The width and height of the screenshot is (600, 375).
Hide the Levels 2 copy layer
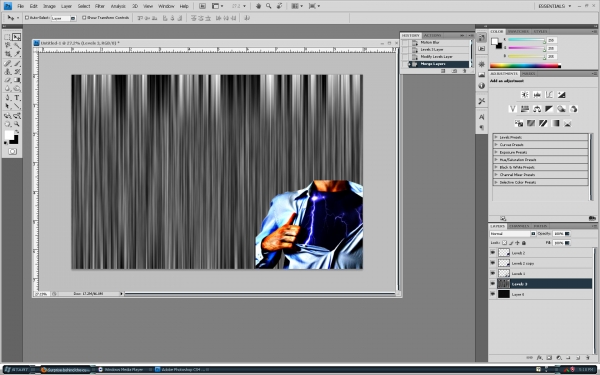(x=492, y=263)
